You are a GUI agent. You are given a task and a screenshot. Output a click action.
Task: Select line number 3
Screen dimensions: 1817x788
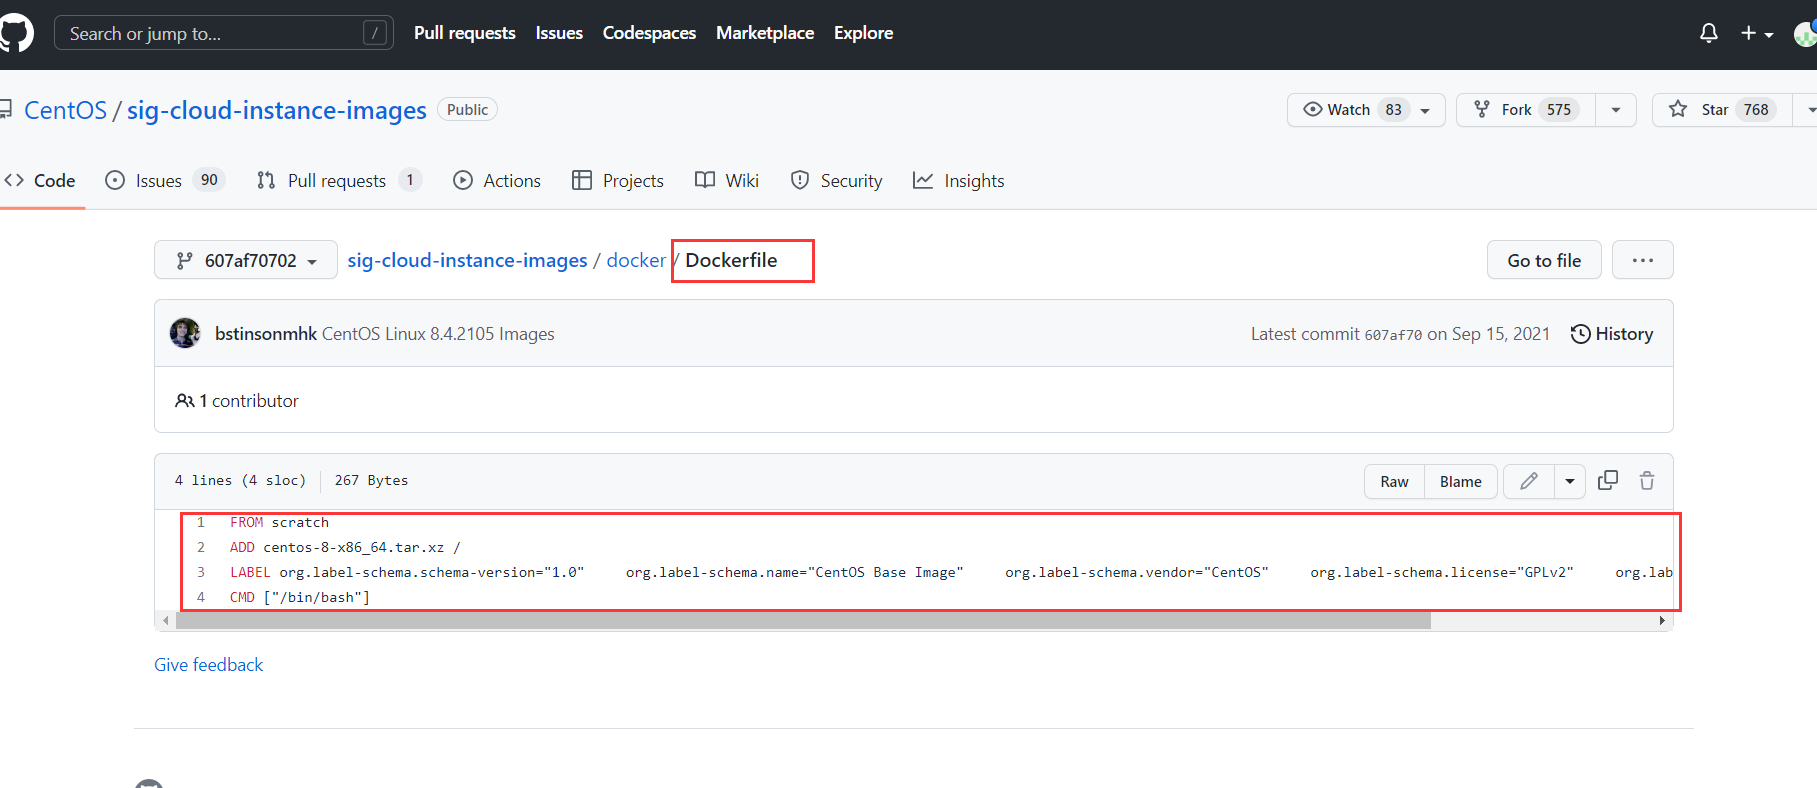pos(201,572)
